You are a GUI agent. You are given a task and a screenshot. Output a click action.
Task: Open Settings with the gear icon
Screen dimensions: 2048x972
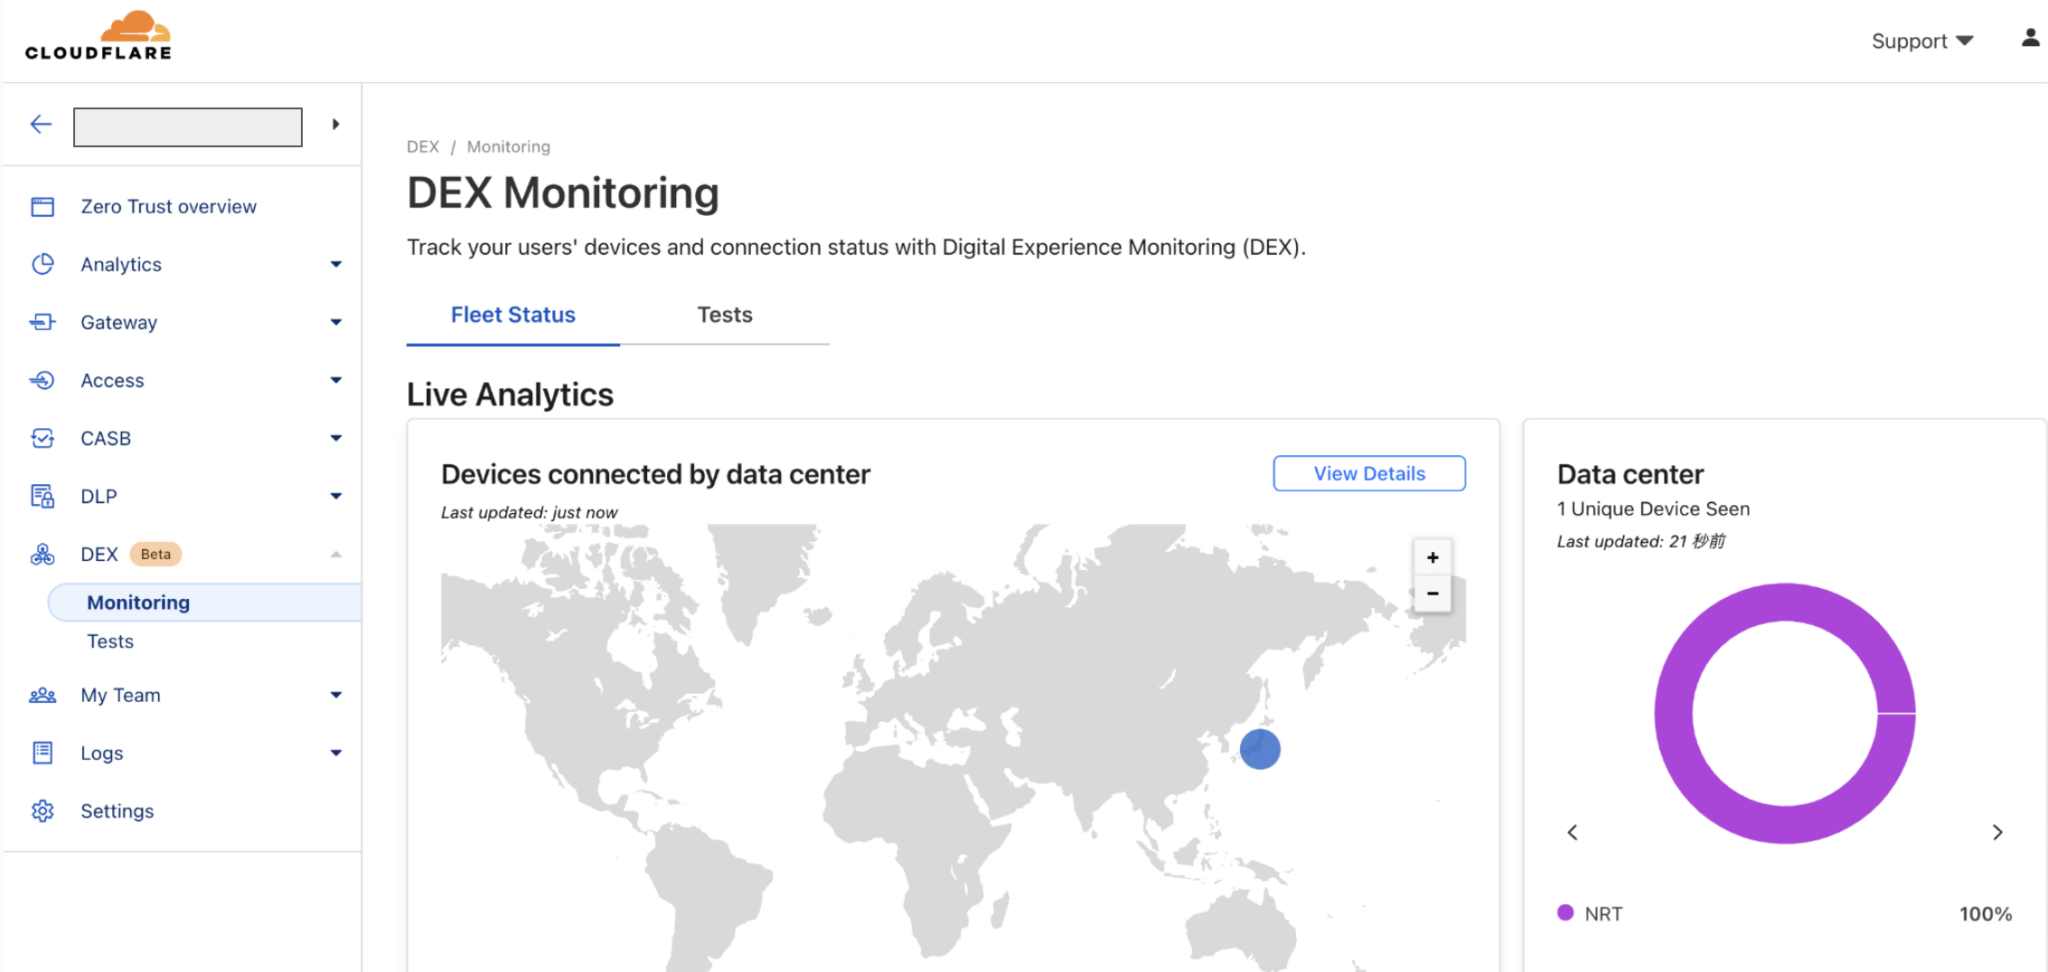42,810
